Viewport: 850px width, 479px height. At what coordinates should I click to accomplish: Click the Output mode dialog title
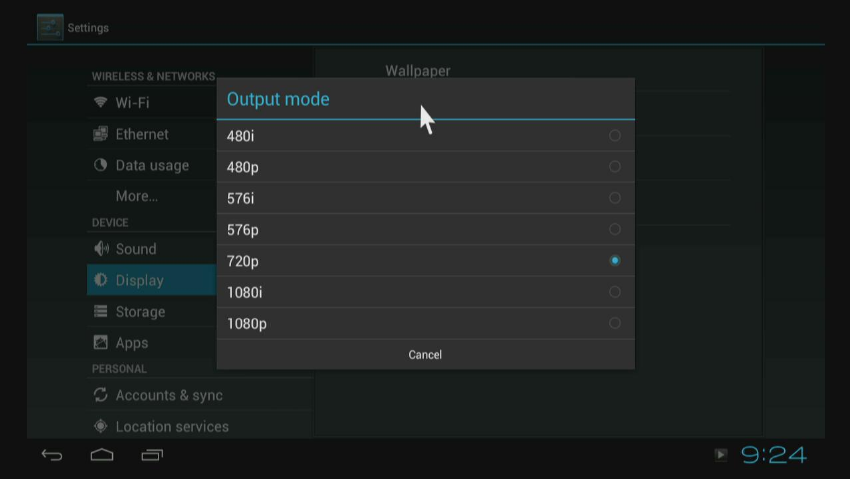click(278, 99)
